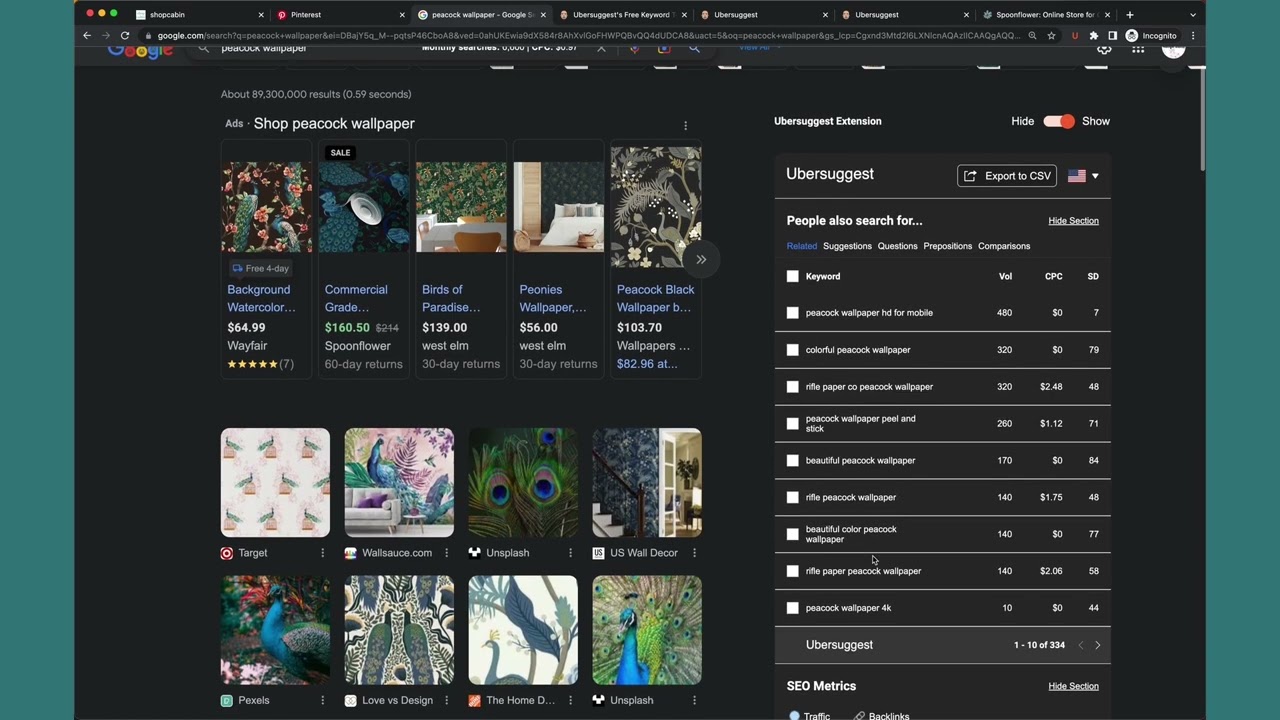Screen dimensions: 1280x720
Task: Open the Chrome three-dot menu
Action: pos(1193,36)
